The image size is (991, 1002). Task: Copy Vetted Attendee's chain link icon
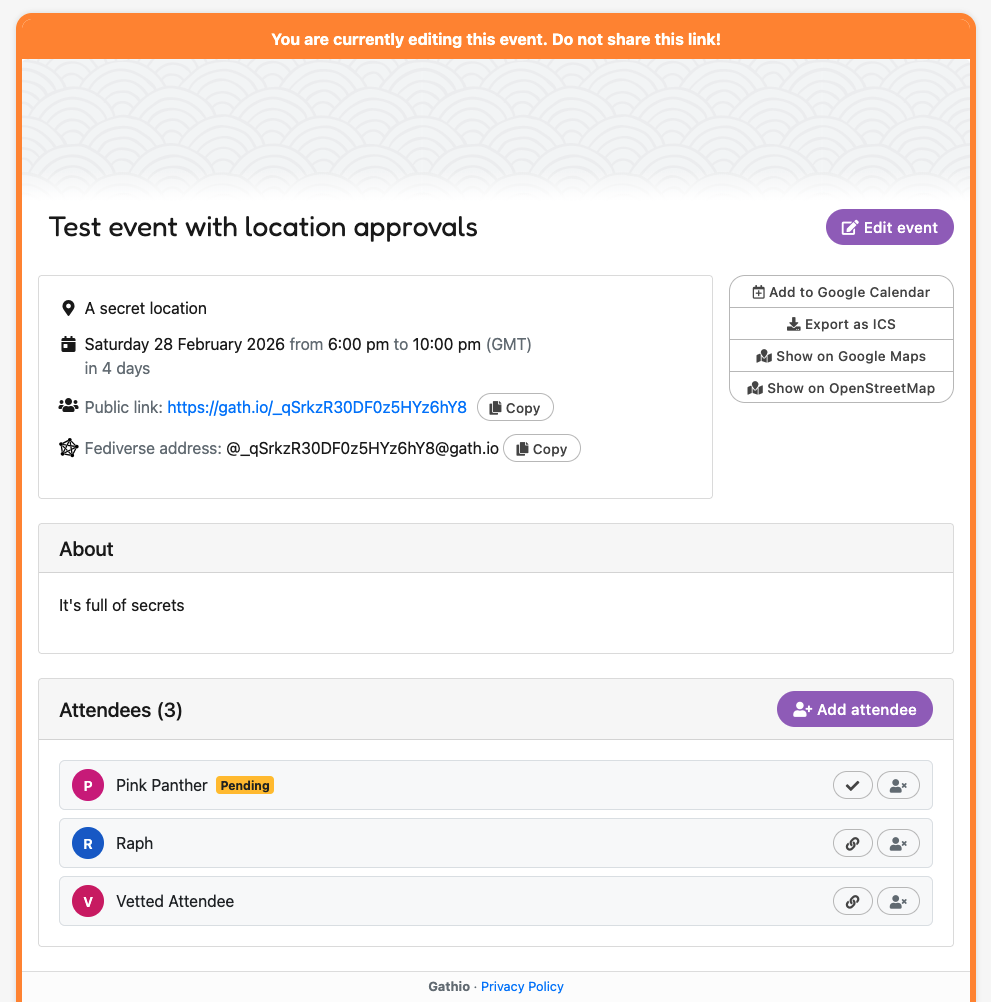852,901
